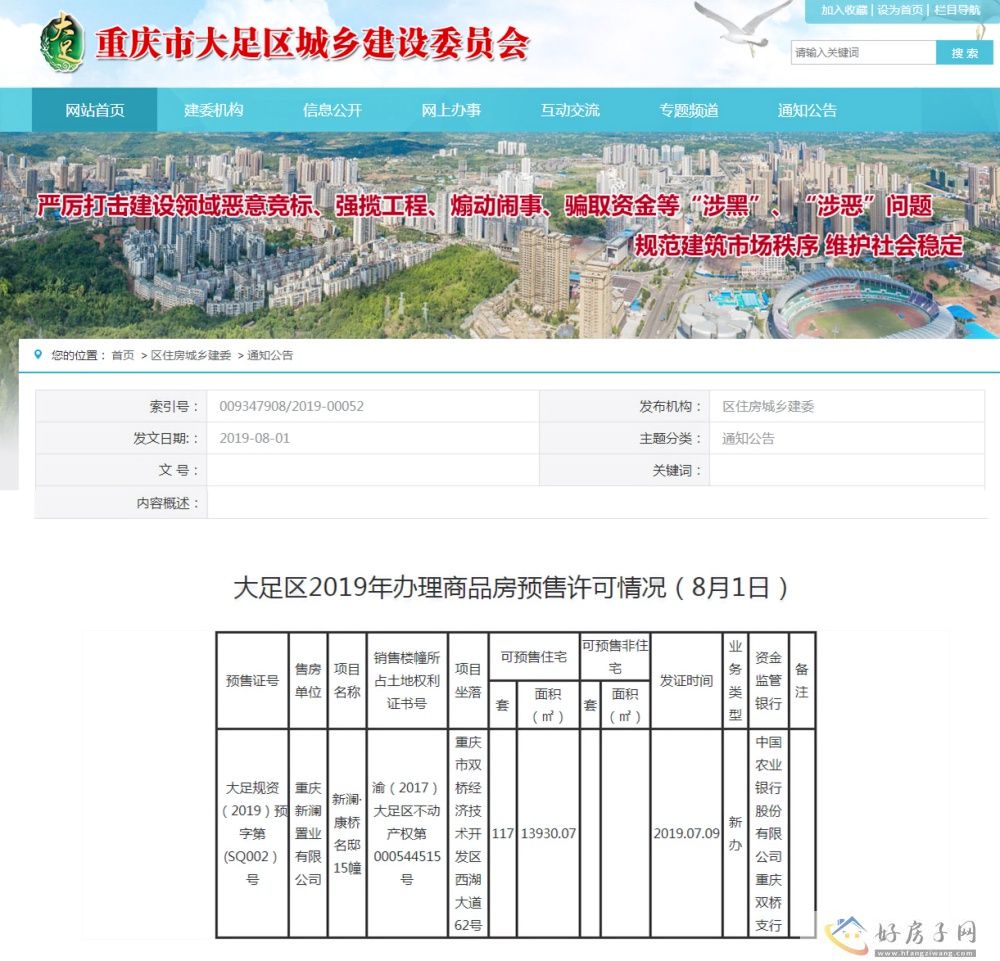Image resolution: width=1000 pixels, height=961 pixels.
Task: Go to 网站首页 in navigation bar
Action: point(95,110)
